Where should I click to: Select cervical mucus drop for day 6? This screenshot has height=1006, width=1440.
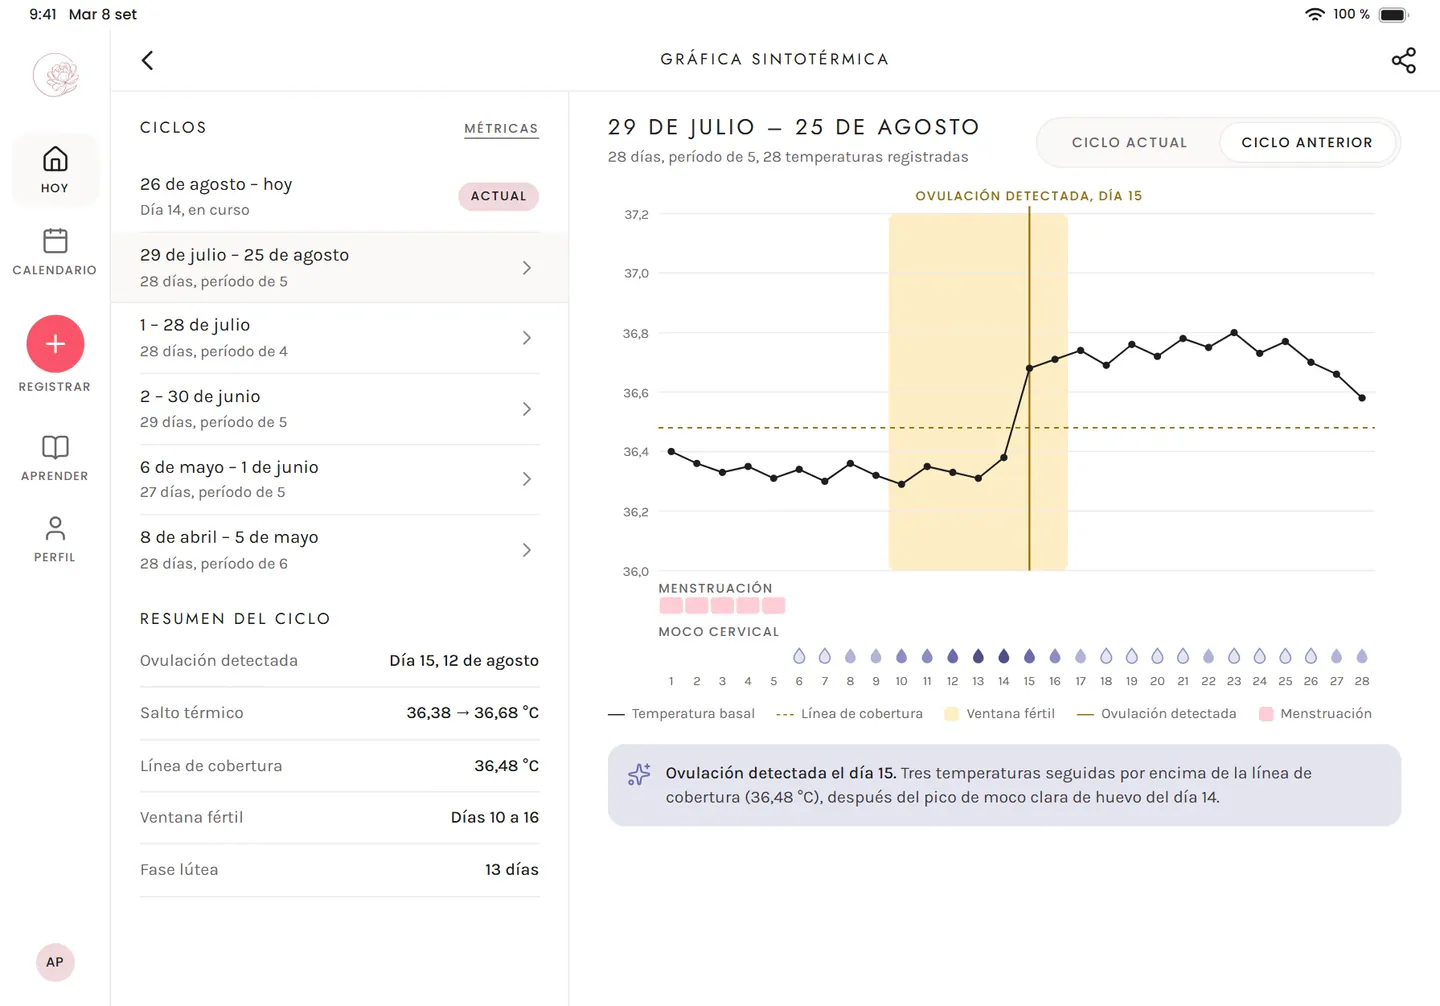[x=799, y=656]
